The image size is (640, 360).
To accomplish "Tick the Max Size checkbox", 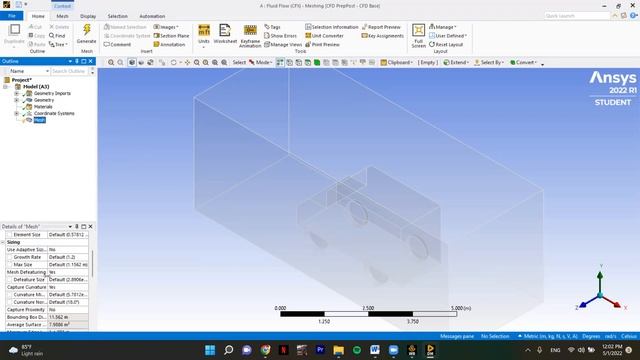I will [x=10, y=265].
